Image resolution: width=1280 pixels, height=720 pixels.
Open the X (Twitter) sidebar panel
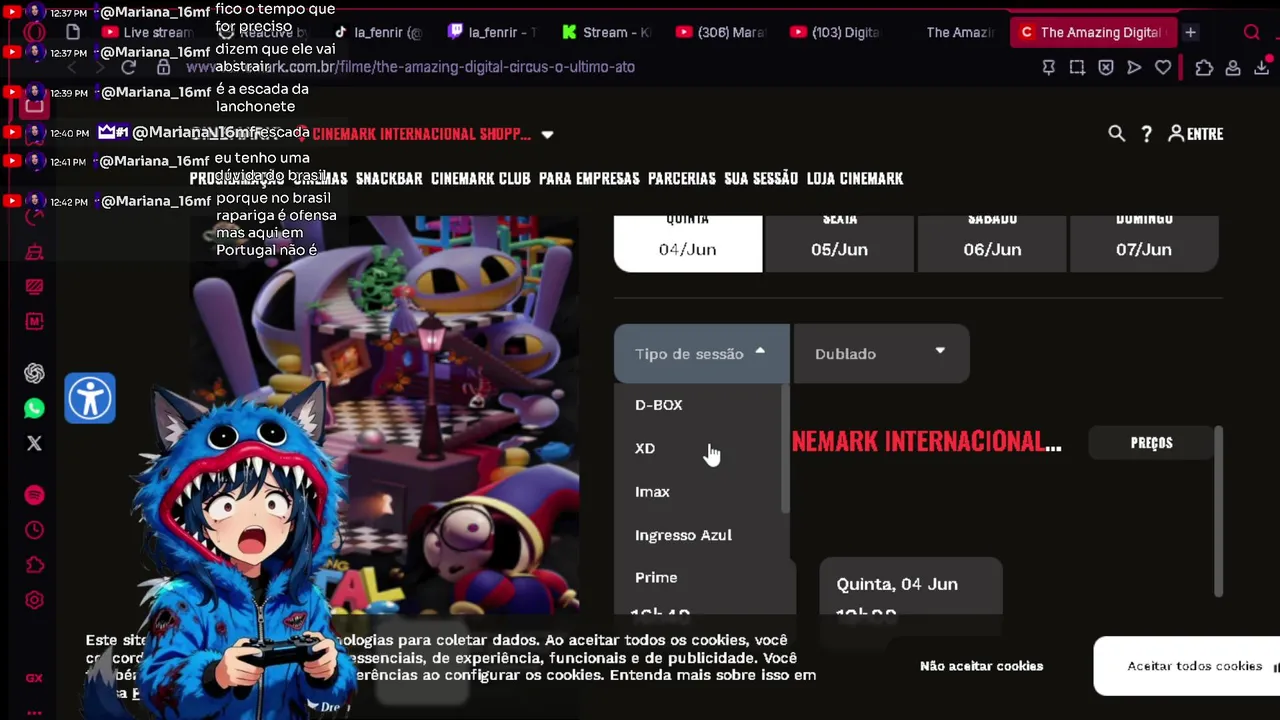click(34, 443)
